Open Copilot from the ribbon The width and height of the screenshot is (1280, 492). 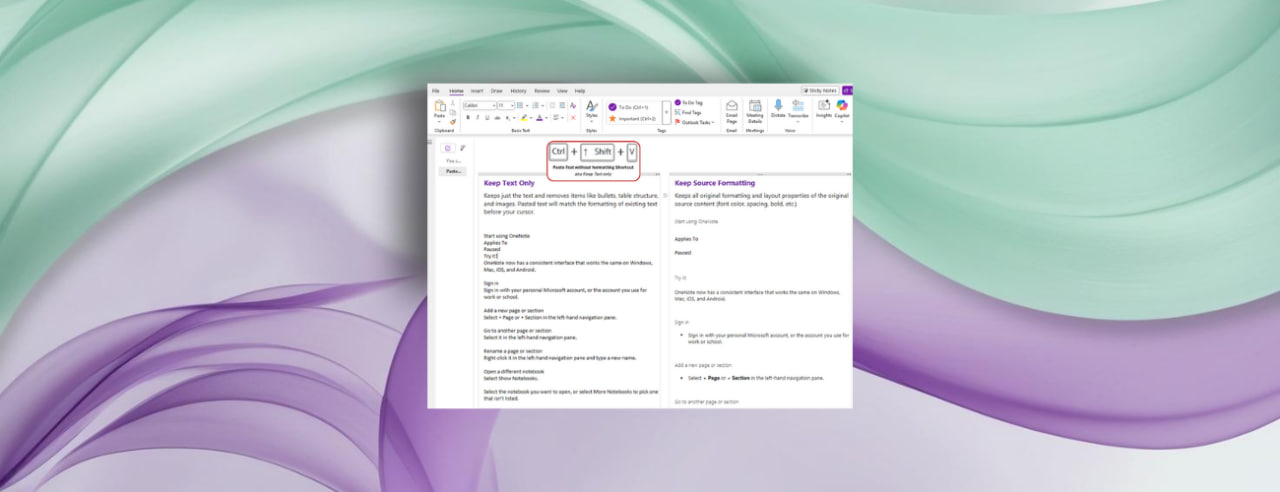click(x=842, y=107)
